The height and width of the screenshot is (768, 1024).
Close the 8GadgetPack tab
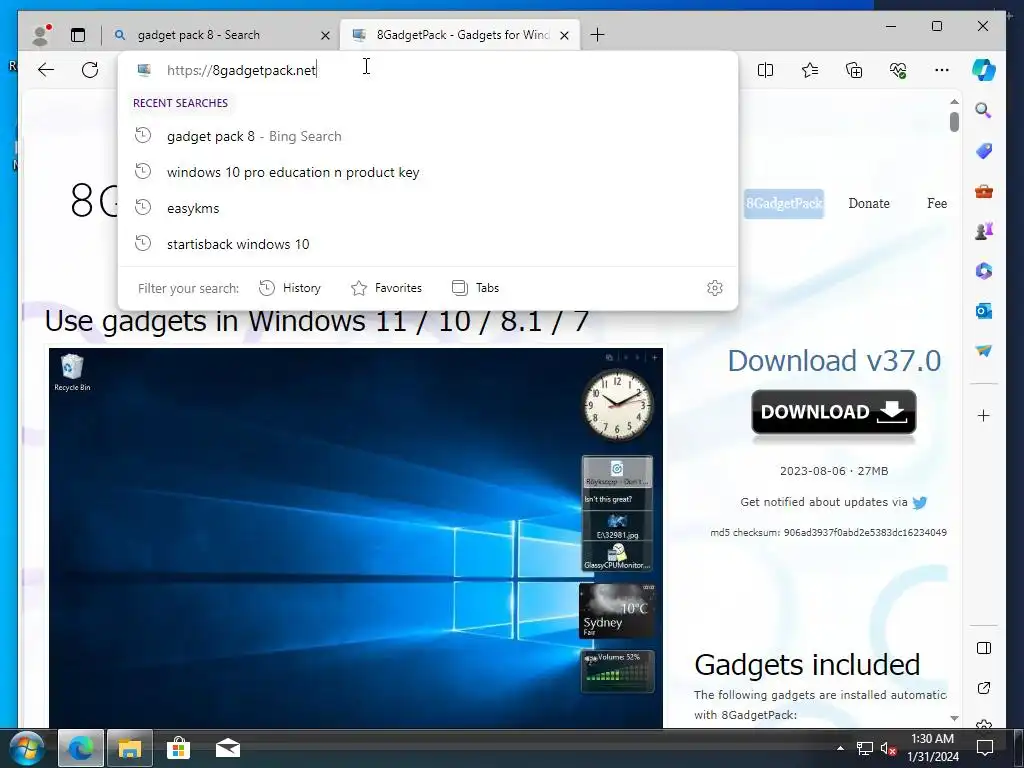(565, 35)
